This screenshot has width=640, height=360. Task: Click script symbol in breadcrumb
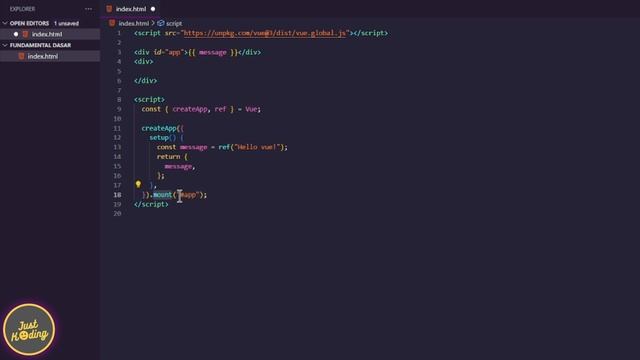pyautogui.click(x=174, y=24)
